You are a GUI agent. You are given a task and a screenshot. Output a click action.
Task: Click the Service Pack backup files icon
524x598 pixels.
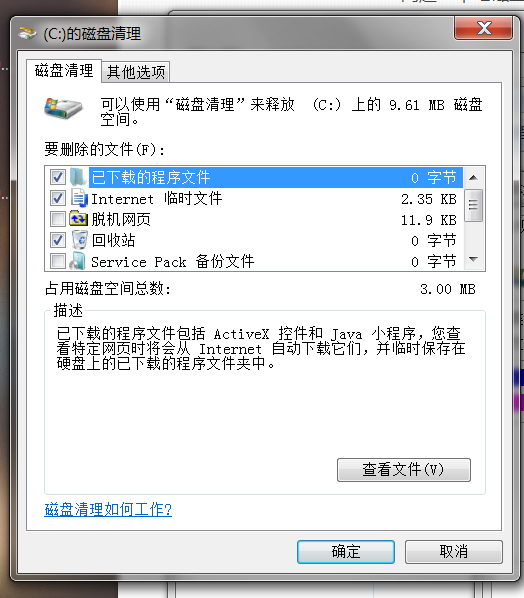[x=77, y=261]
